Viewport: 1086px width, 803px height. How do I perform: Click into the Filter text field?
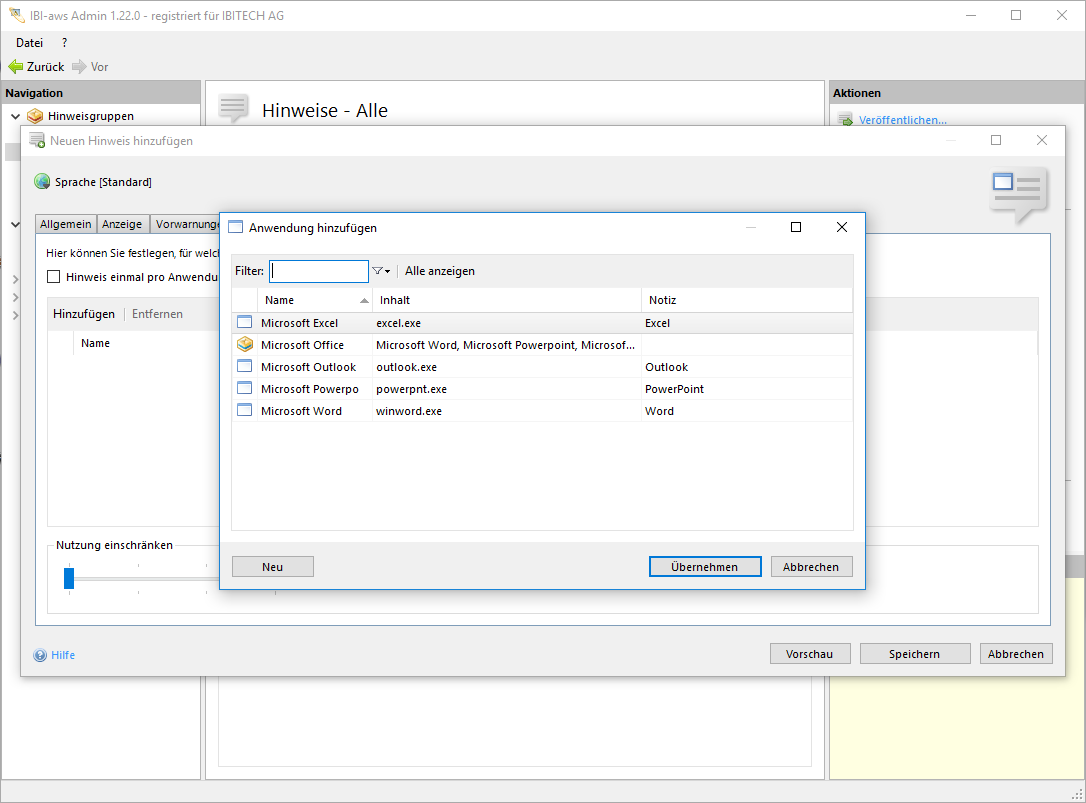(319, 271)
